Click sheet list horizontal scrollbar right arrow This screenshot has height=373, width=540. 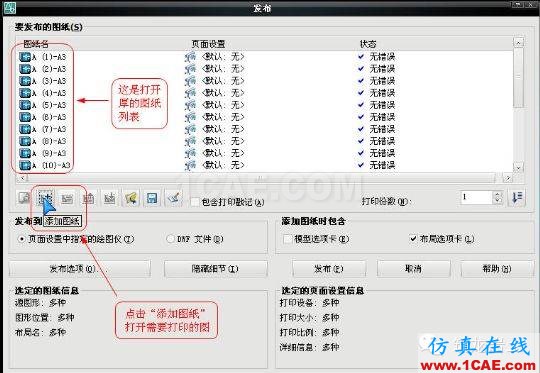508,178
